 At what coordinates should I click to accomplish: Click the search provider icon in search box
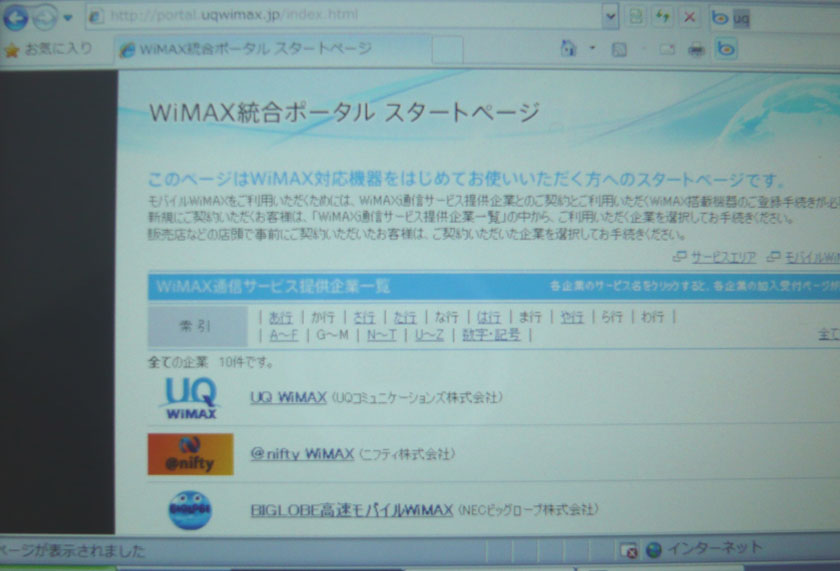(x=719, y=18)
